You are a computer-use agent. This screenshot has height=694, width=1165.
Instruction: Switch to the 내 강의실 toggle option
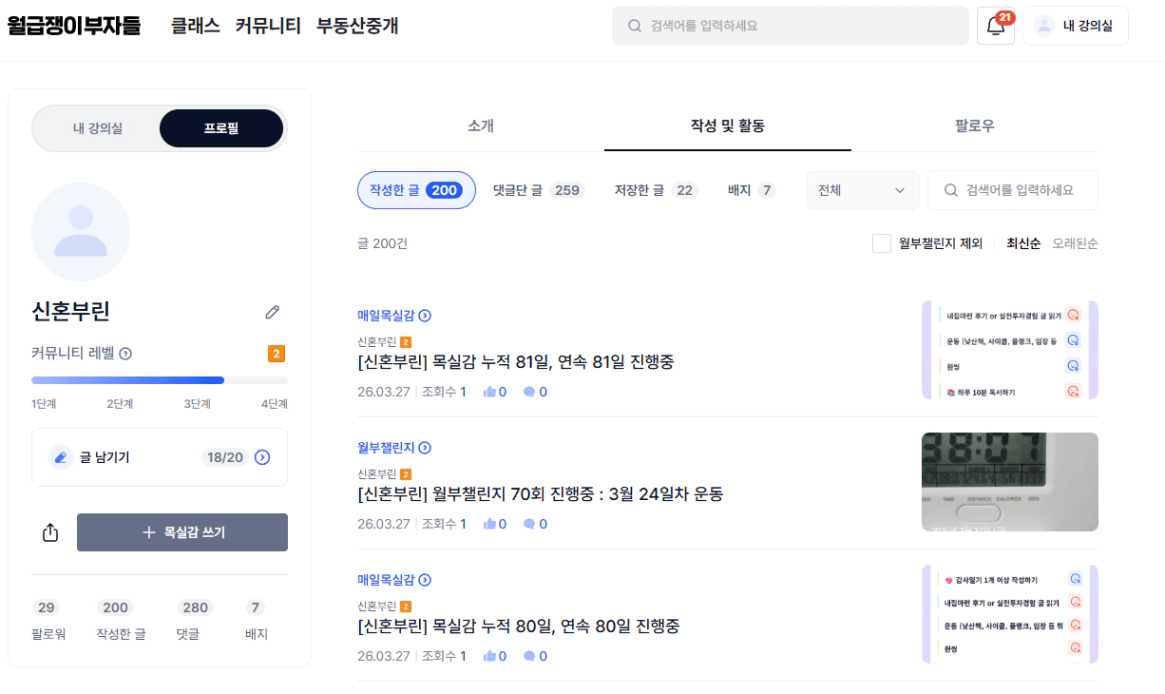coord(98,128)
